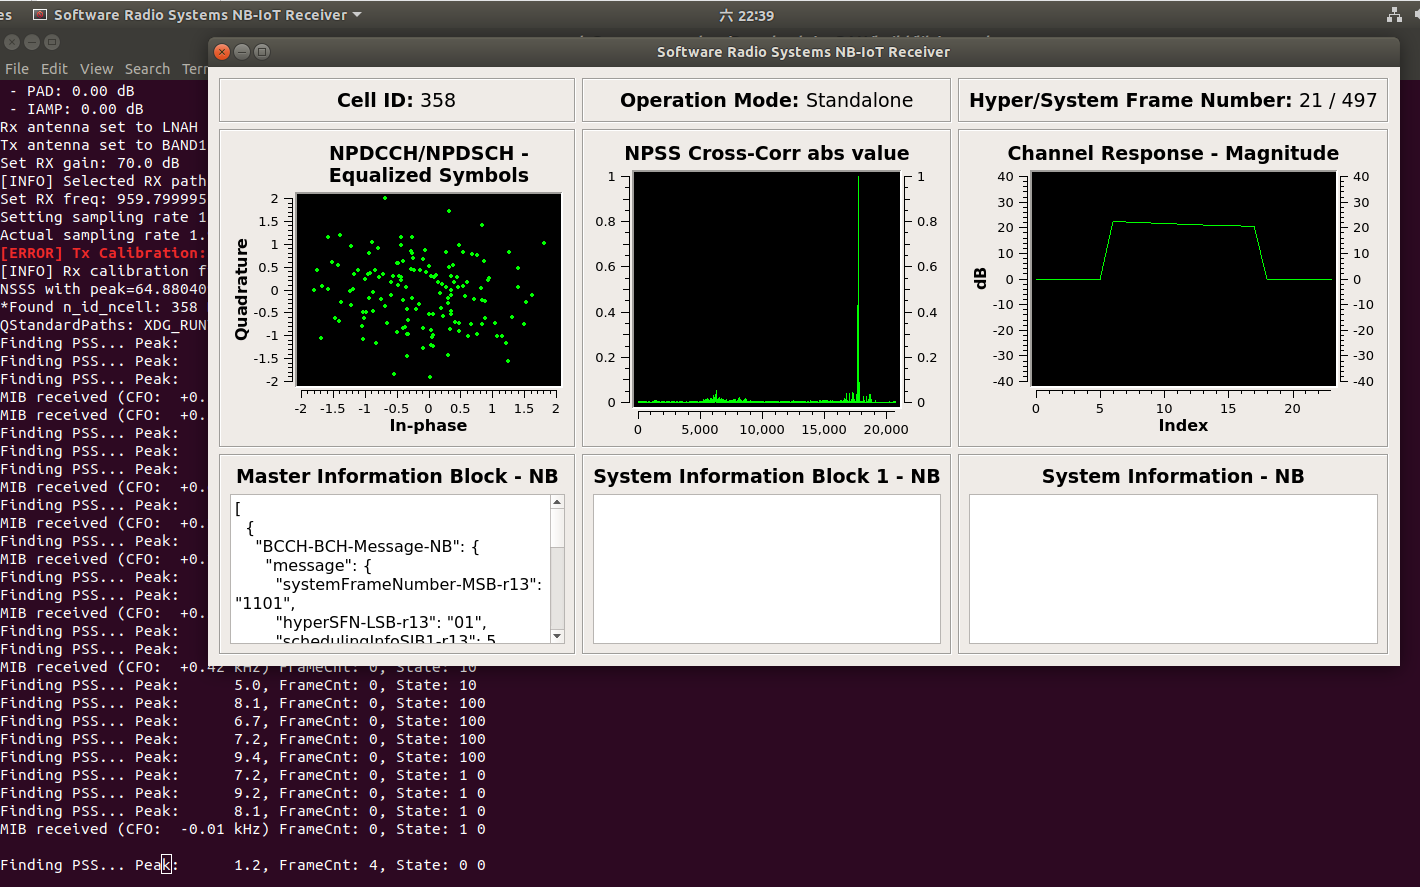Screen dimensions: 1420x887
Task: Click the System Information Block 1 - NB heading
Action: [x=766, y=476]
